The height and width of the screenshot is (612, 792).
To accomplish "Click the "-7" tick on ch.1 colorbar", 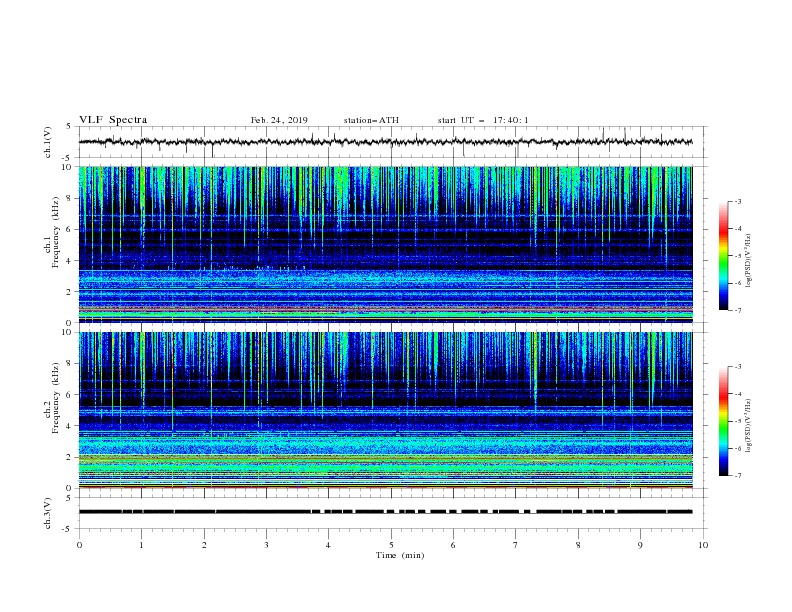I will (x=737, y=310).
